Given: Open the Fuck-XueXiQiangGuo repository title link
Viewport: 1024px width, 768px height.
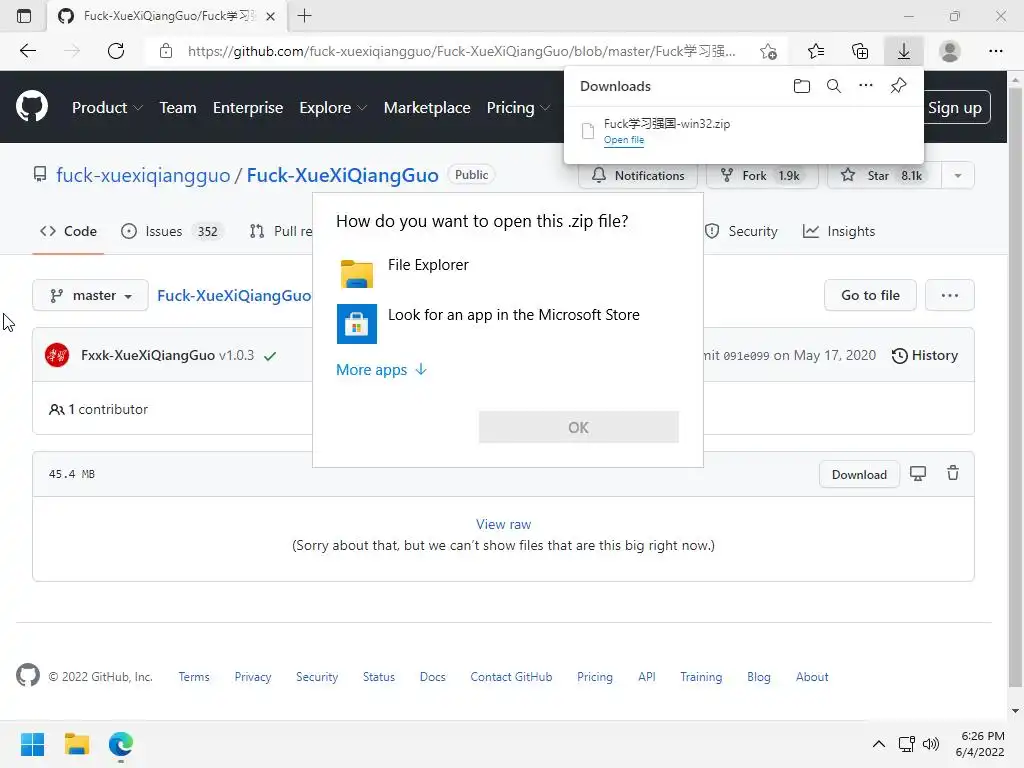Looking at the screenshot, I should [x=342, y=175].
